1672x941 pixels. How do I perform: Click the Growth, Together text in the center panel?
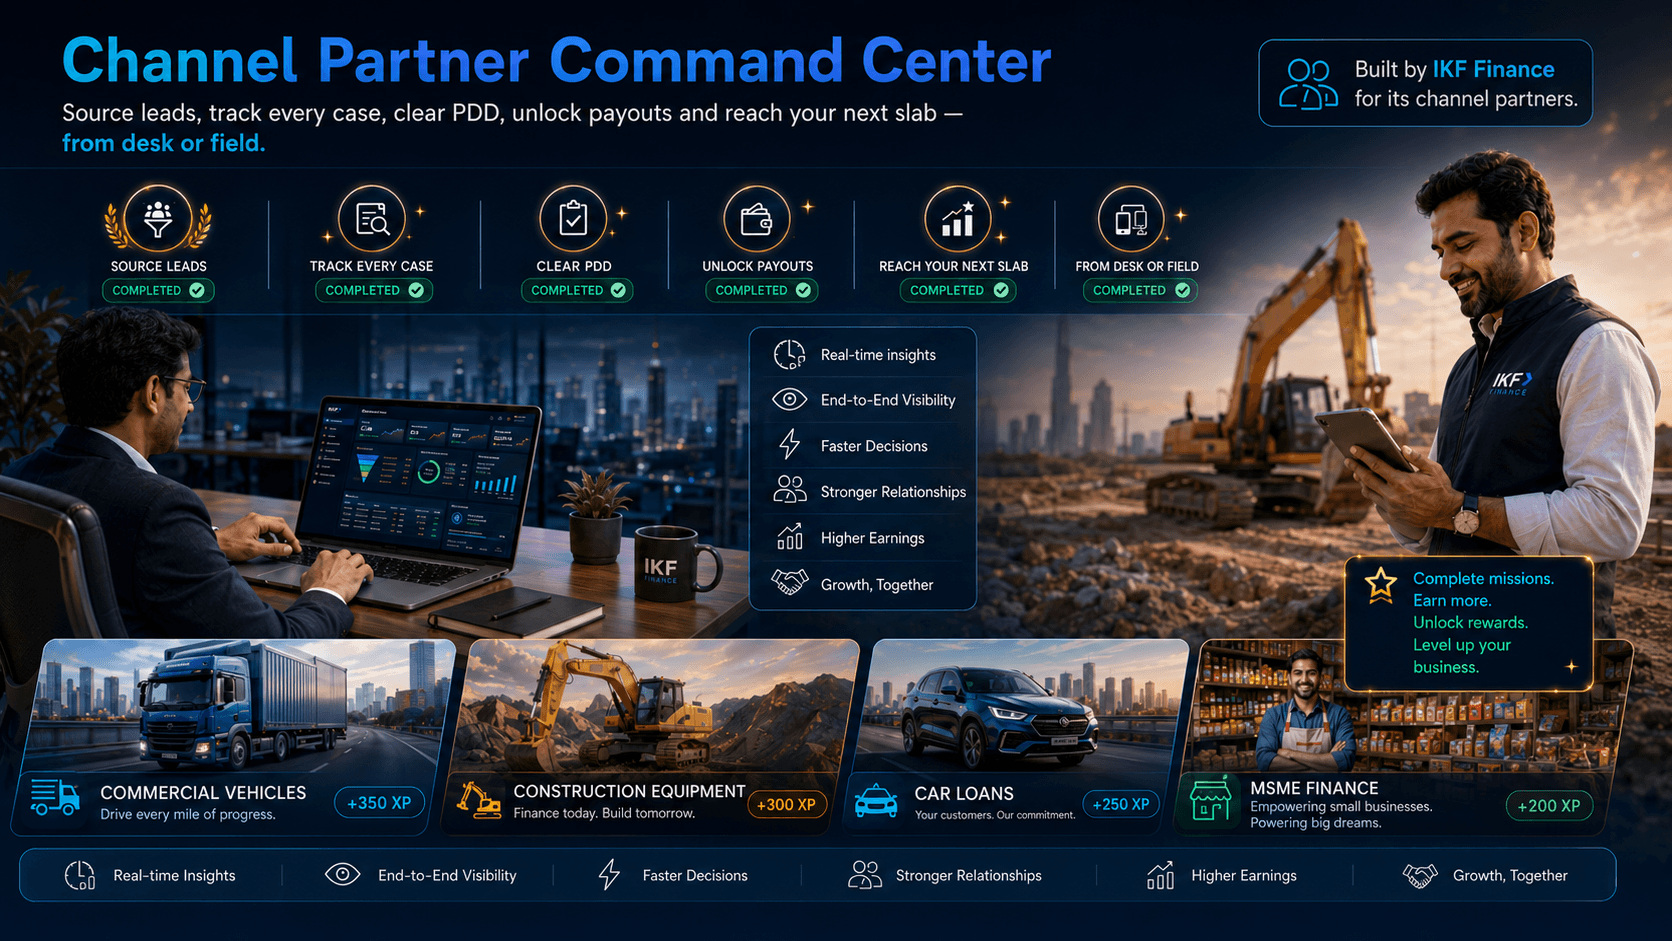tap(877, 585)
